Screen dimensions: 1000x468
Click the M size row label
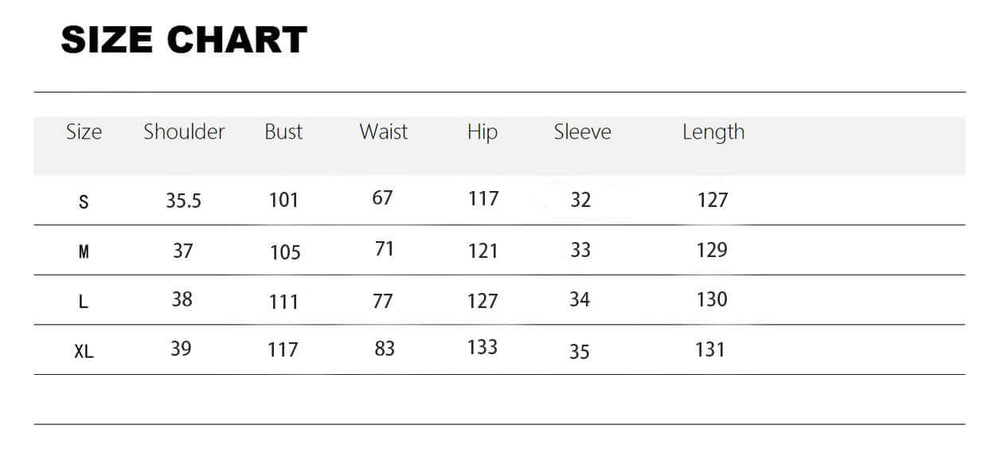84,252
